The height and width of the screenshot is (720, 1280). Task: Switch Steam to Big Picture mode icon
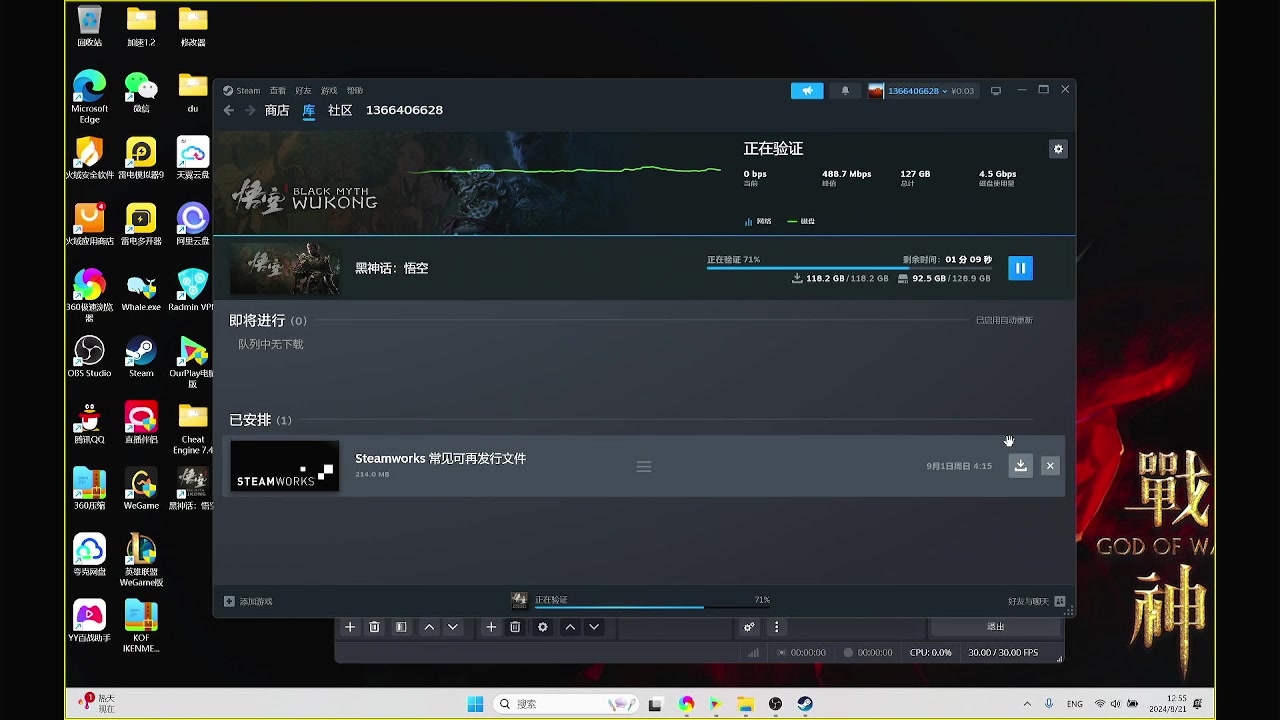[x=996, y=91]
